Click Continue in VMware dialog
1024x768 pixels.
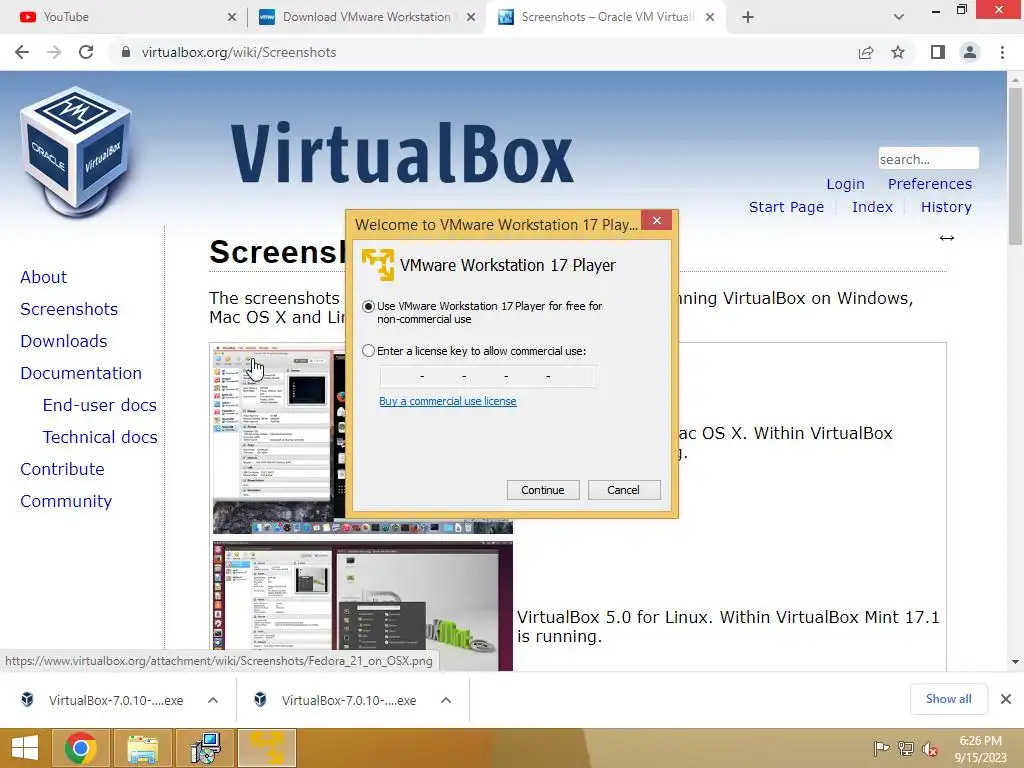[543, 490]
